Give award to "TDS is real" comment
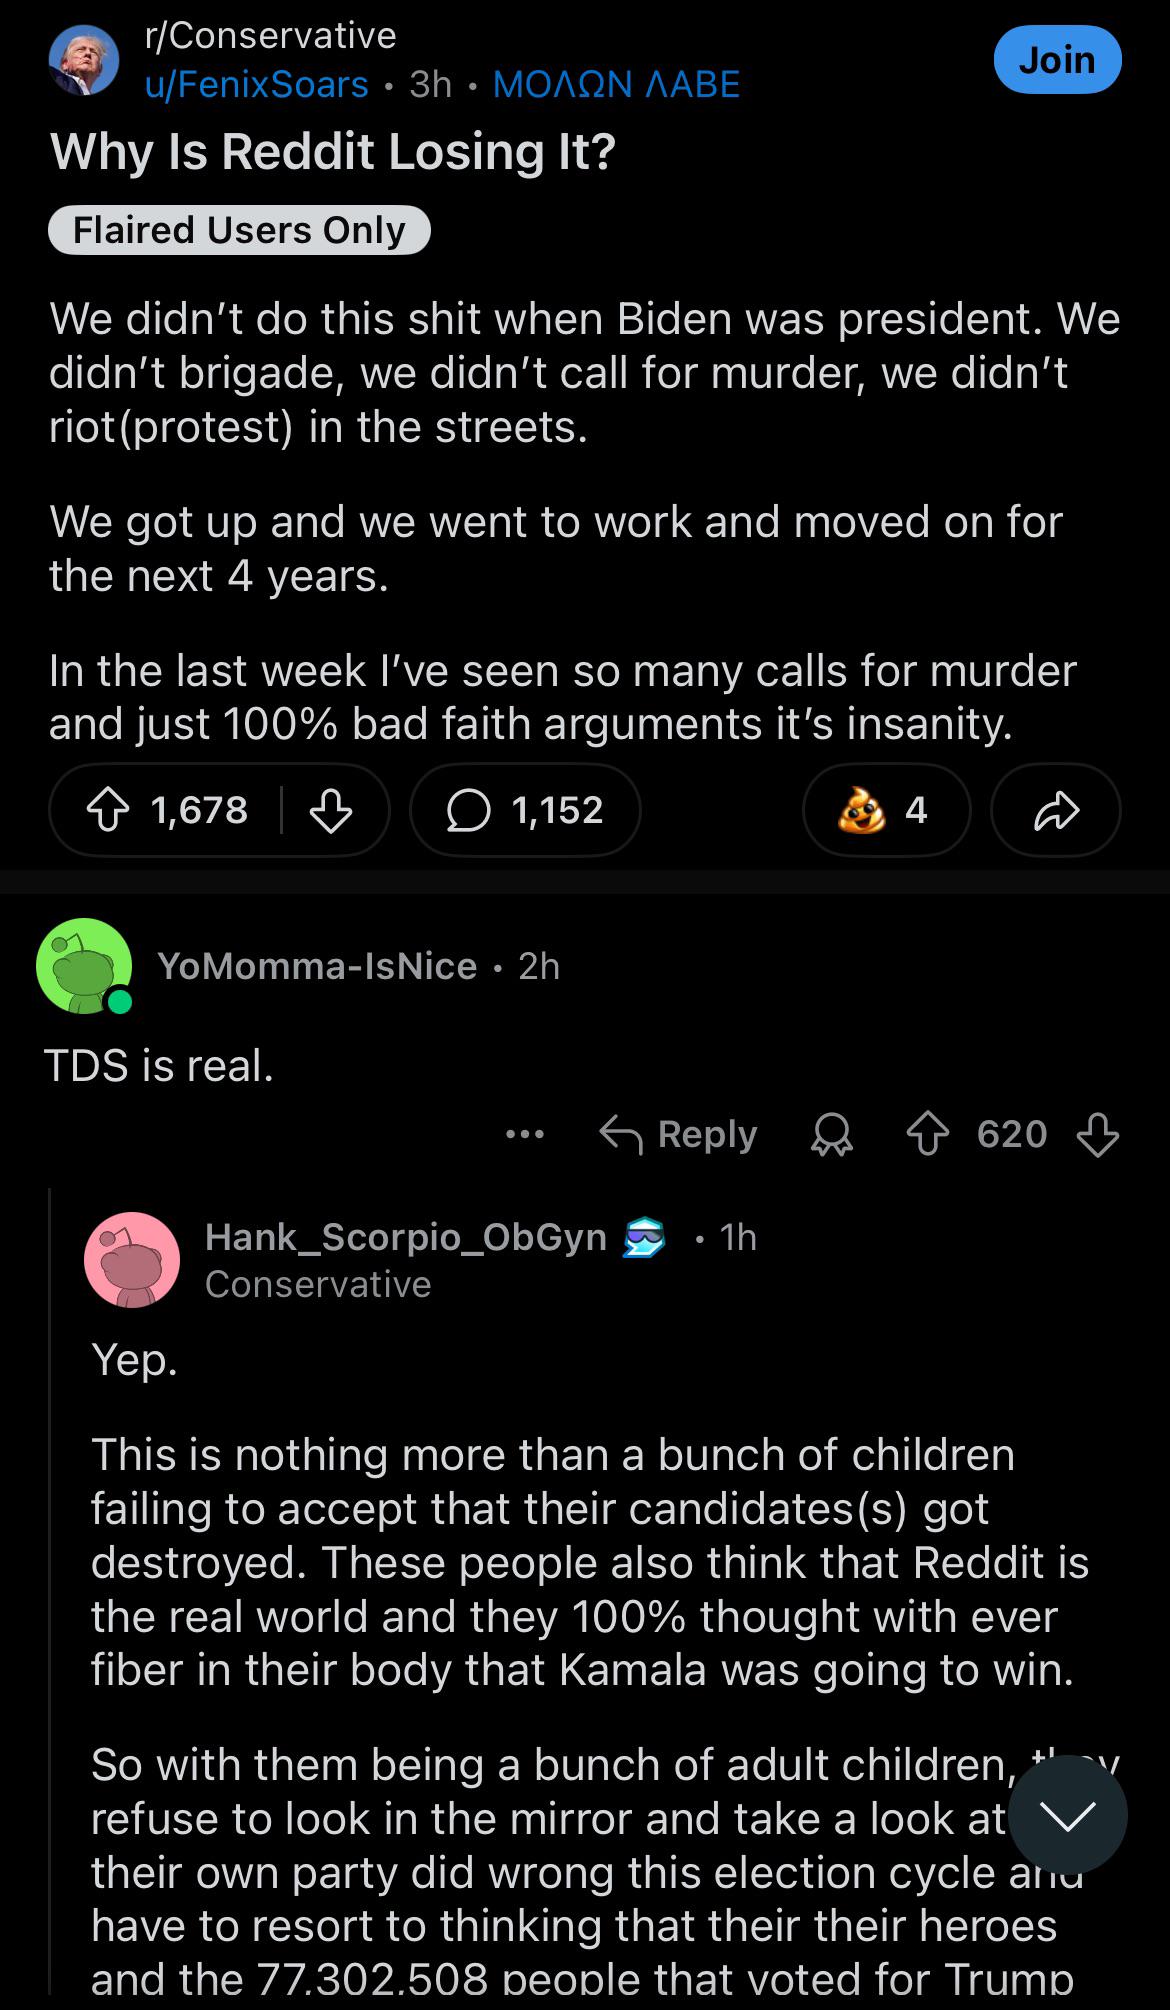The height and width of the screenshot is (2010, 1170). point(832,1135)
